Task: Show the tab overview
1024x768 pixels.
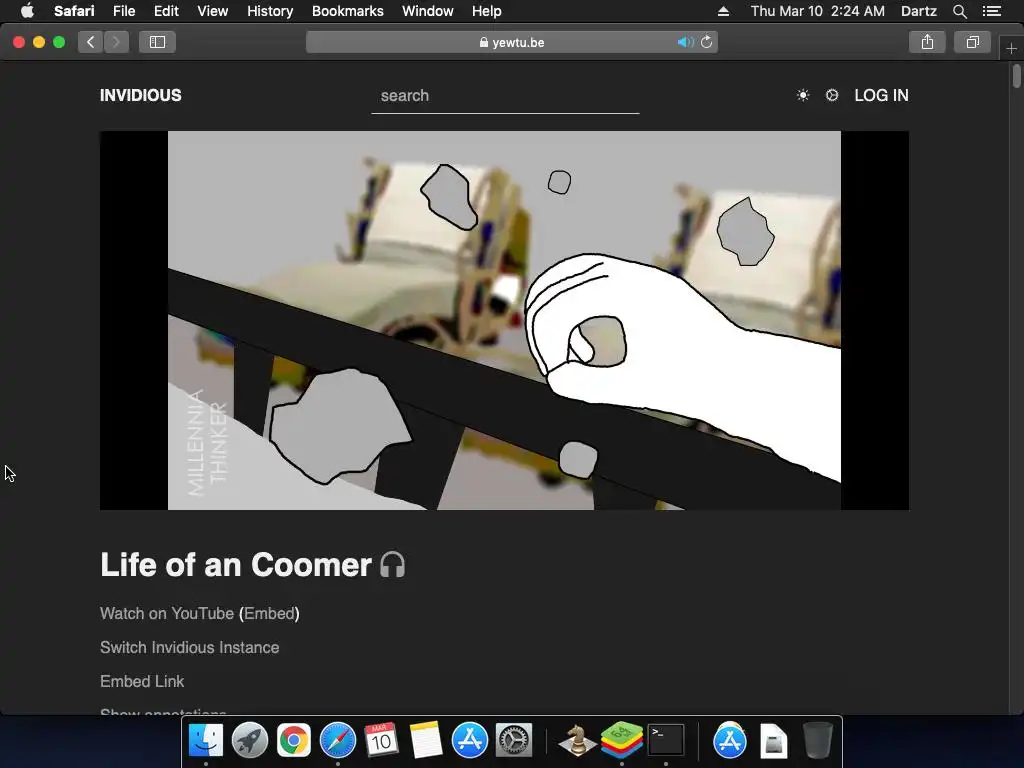Action: [x=972, y=42]
